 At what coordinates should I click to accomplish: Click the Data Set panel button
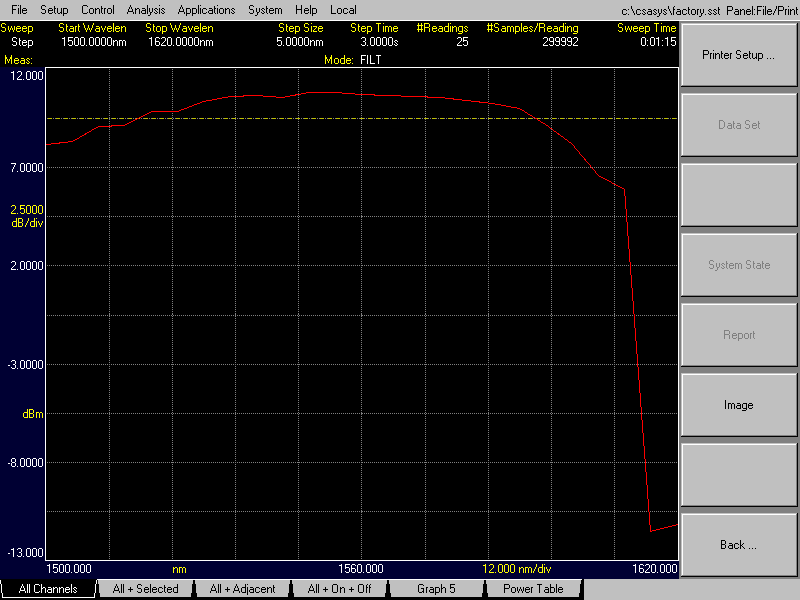[739, 124]
